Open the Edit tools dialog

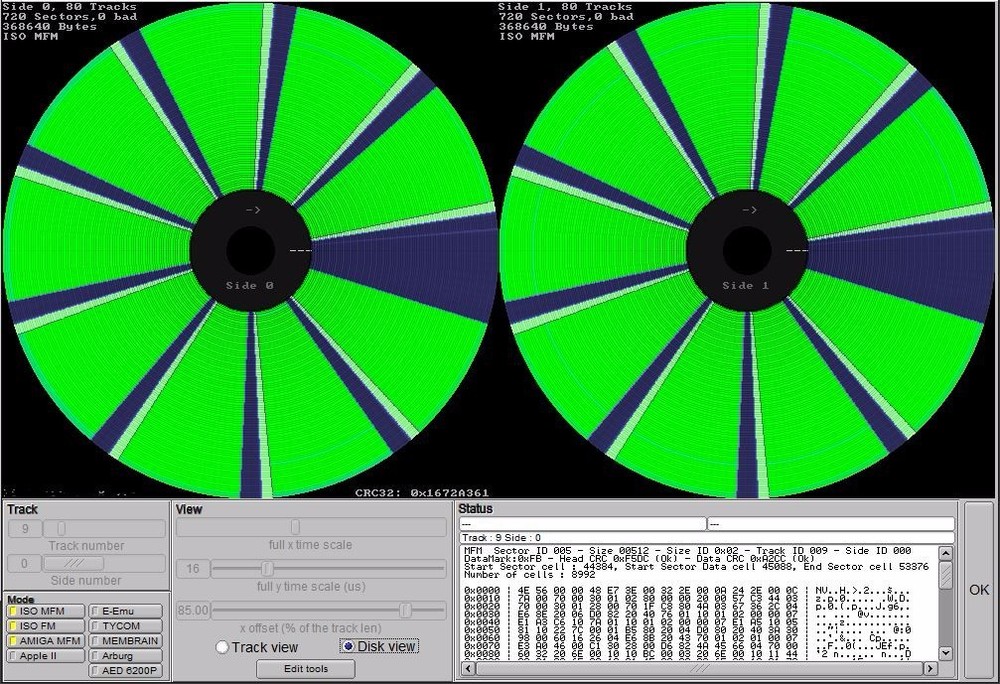[305, 668]
